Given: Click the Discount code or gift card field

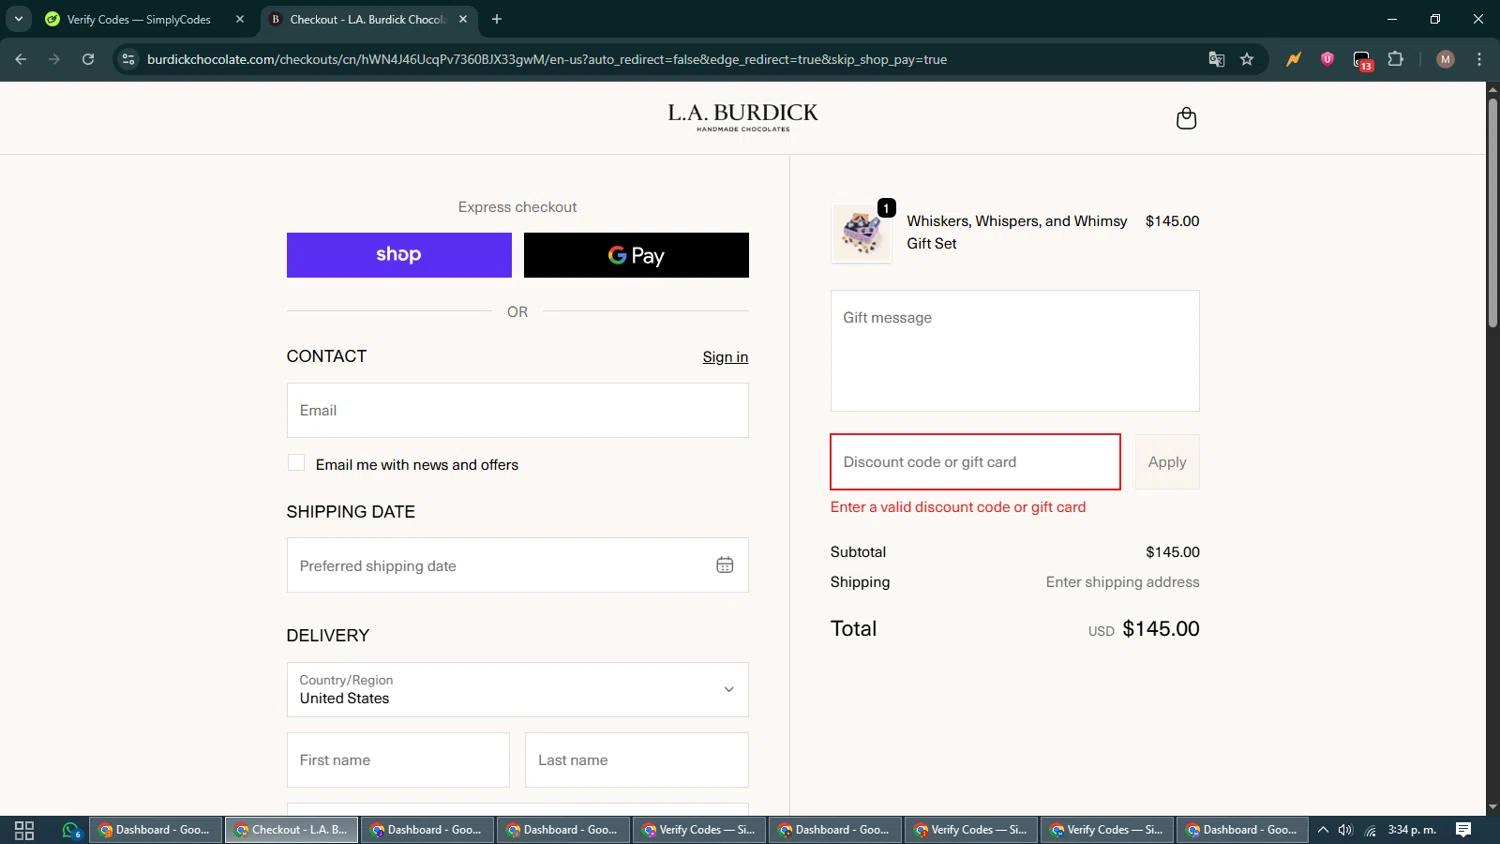Looking at the screenshot, I should coord(975,462).
